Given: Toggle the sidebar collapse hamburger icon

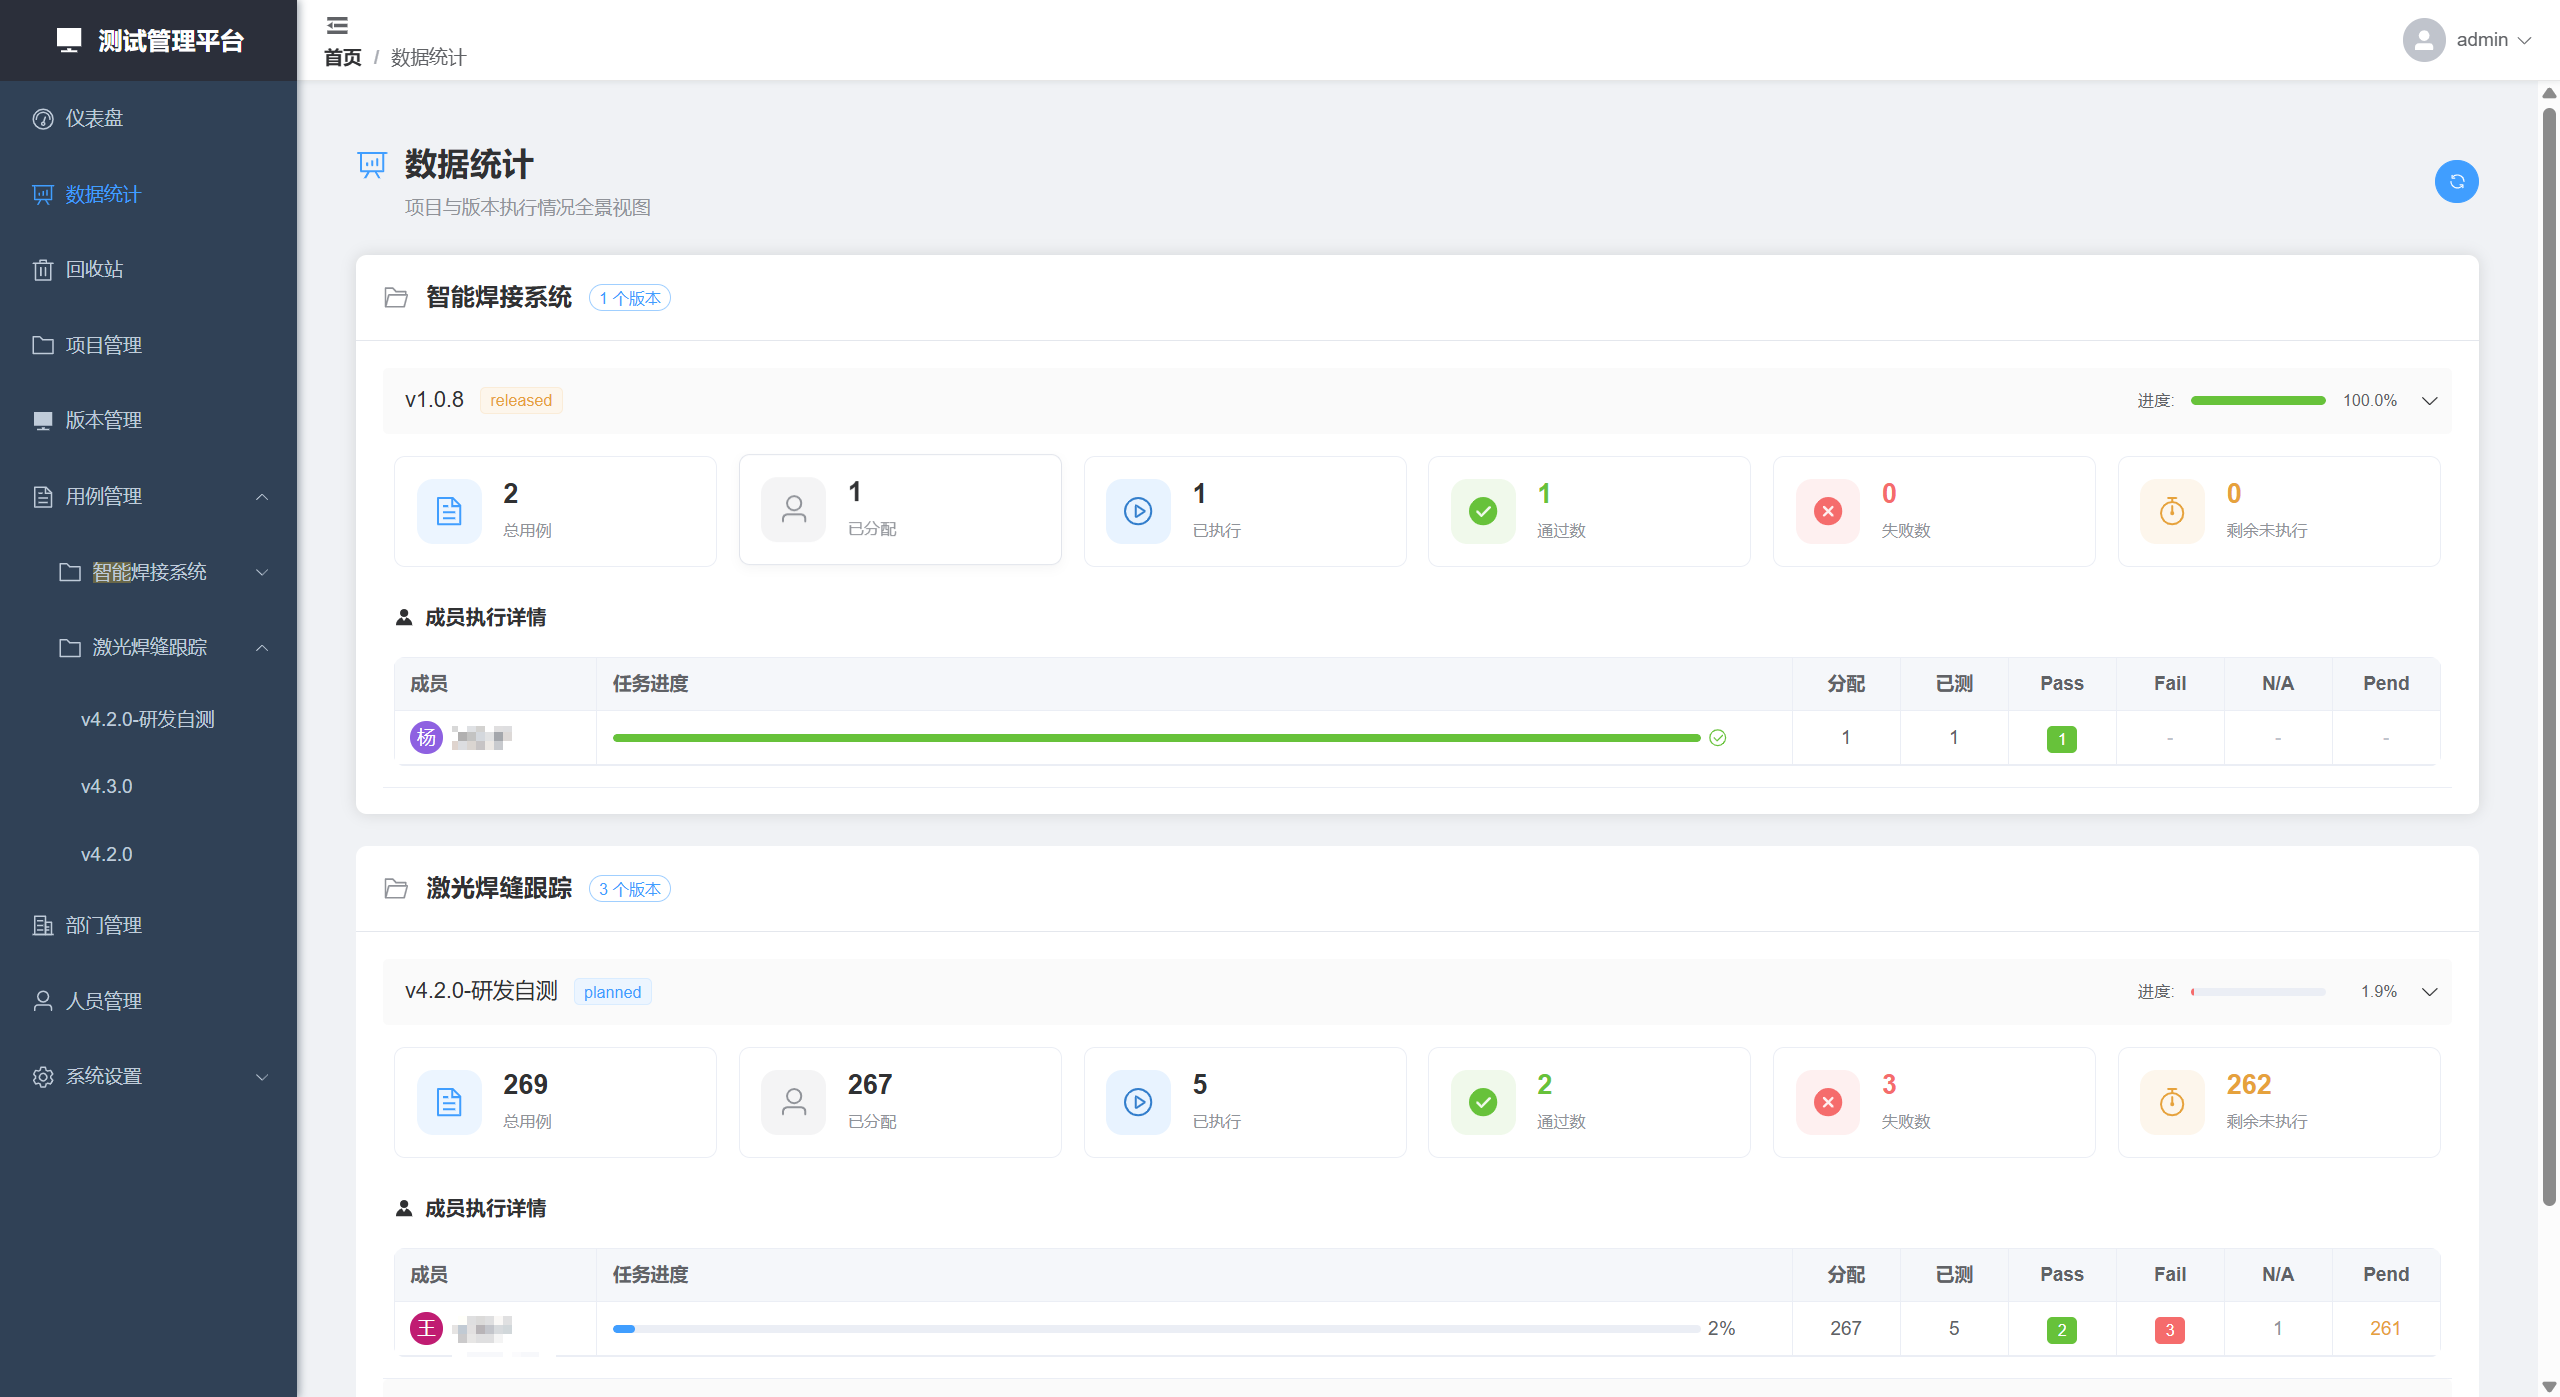Looking at the screenshot, I should pos(338,25).
